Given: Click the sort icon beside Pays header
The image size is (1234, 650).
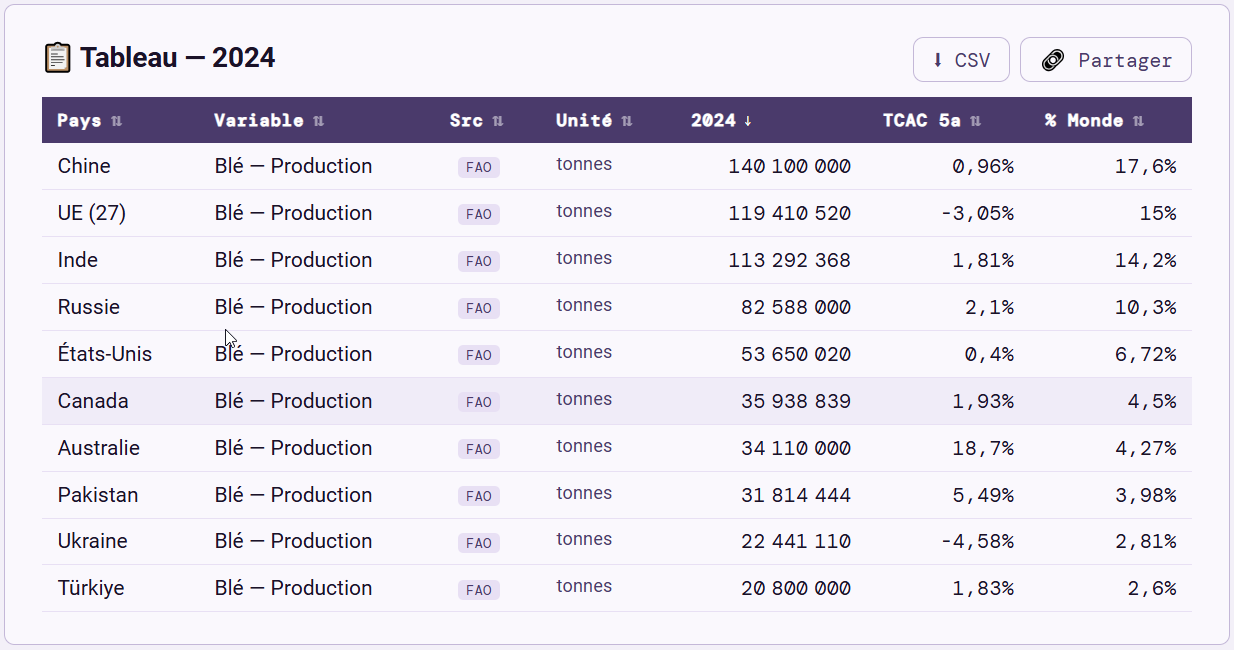Looking at the screenshot, I should pyautogui.click(x=117, y=121).
